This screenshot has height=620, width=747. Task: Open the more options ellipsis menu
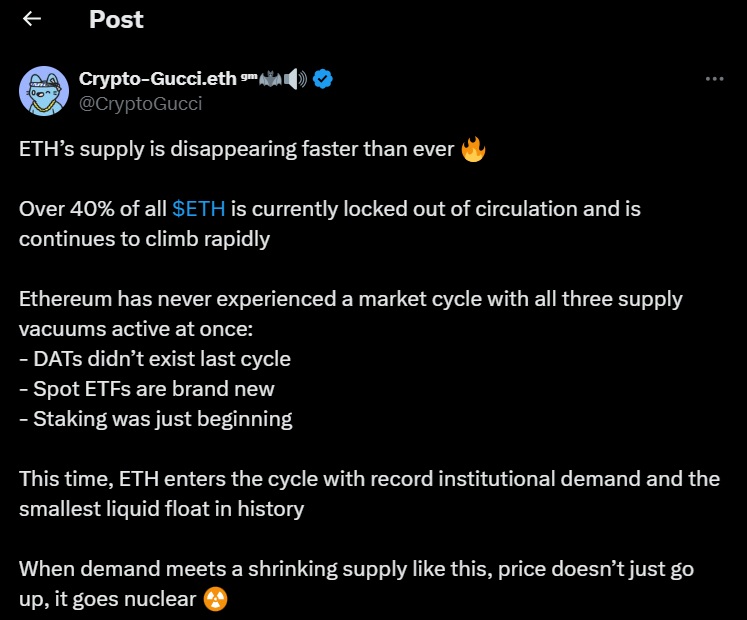(x=714, y=79)
